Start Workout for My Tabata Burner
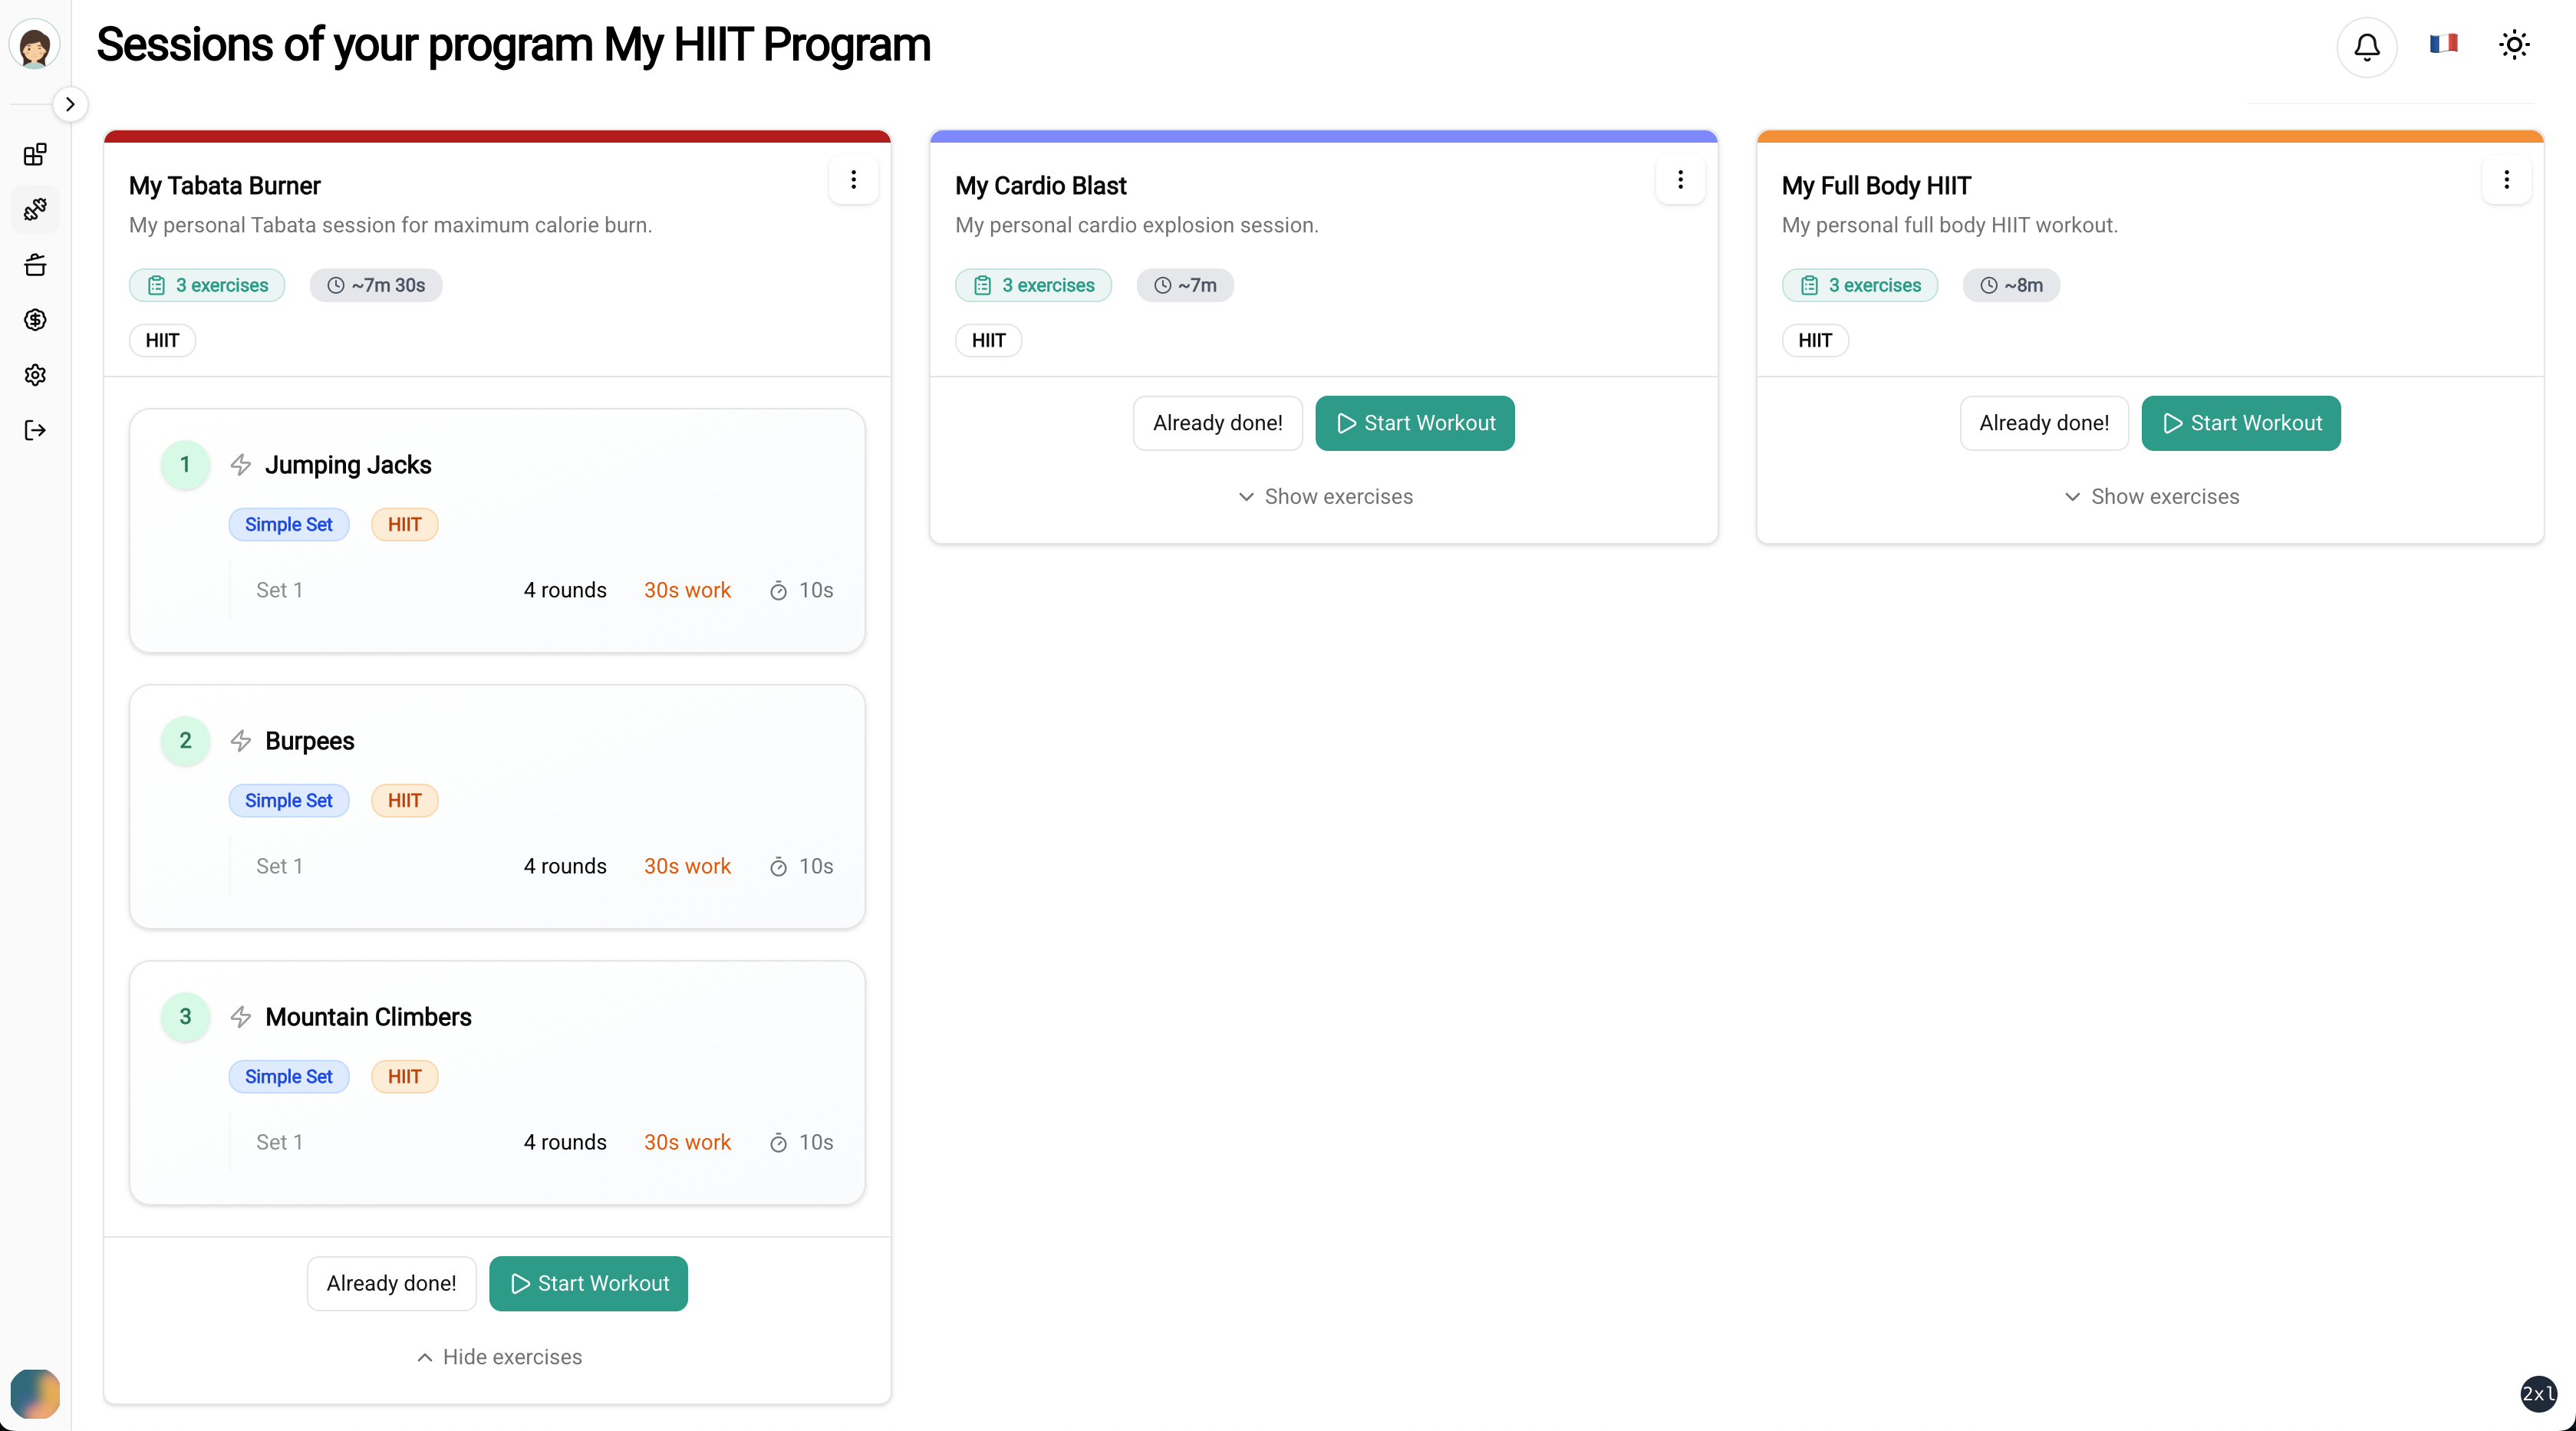This screenshot has height=1431, width=2576. pyautogui.click(x=587, y=1283)
